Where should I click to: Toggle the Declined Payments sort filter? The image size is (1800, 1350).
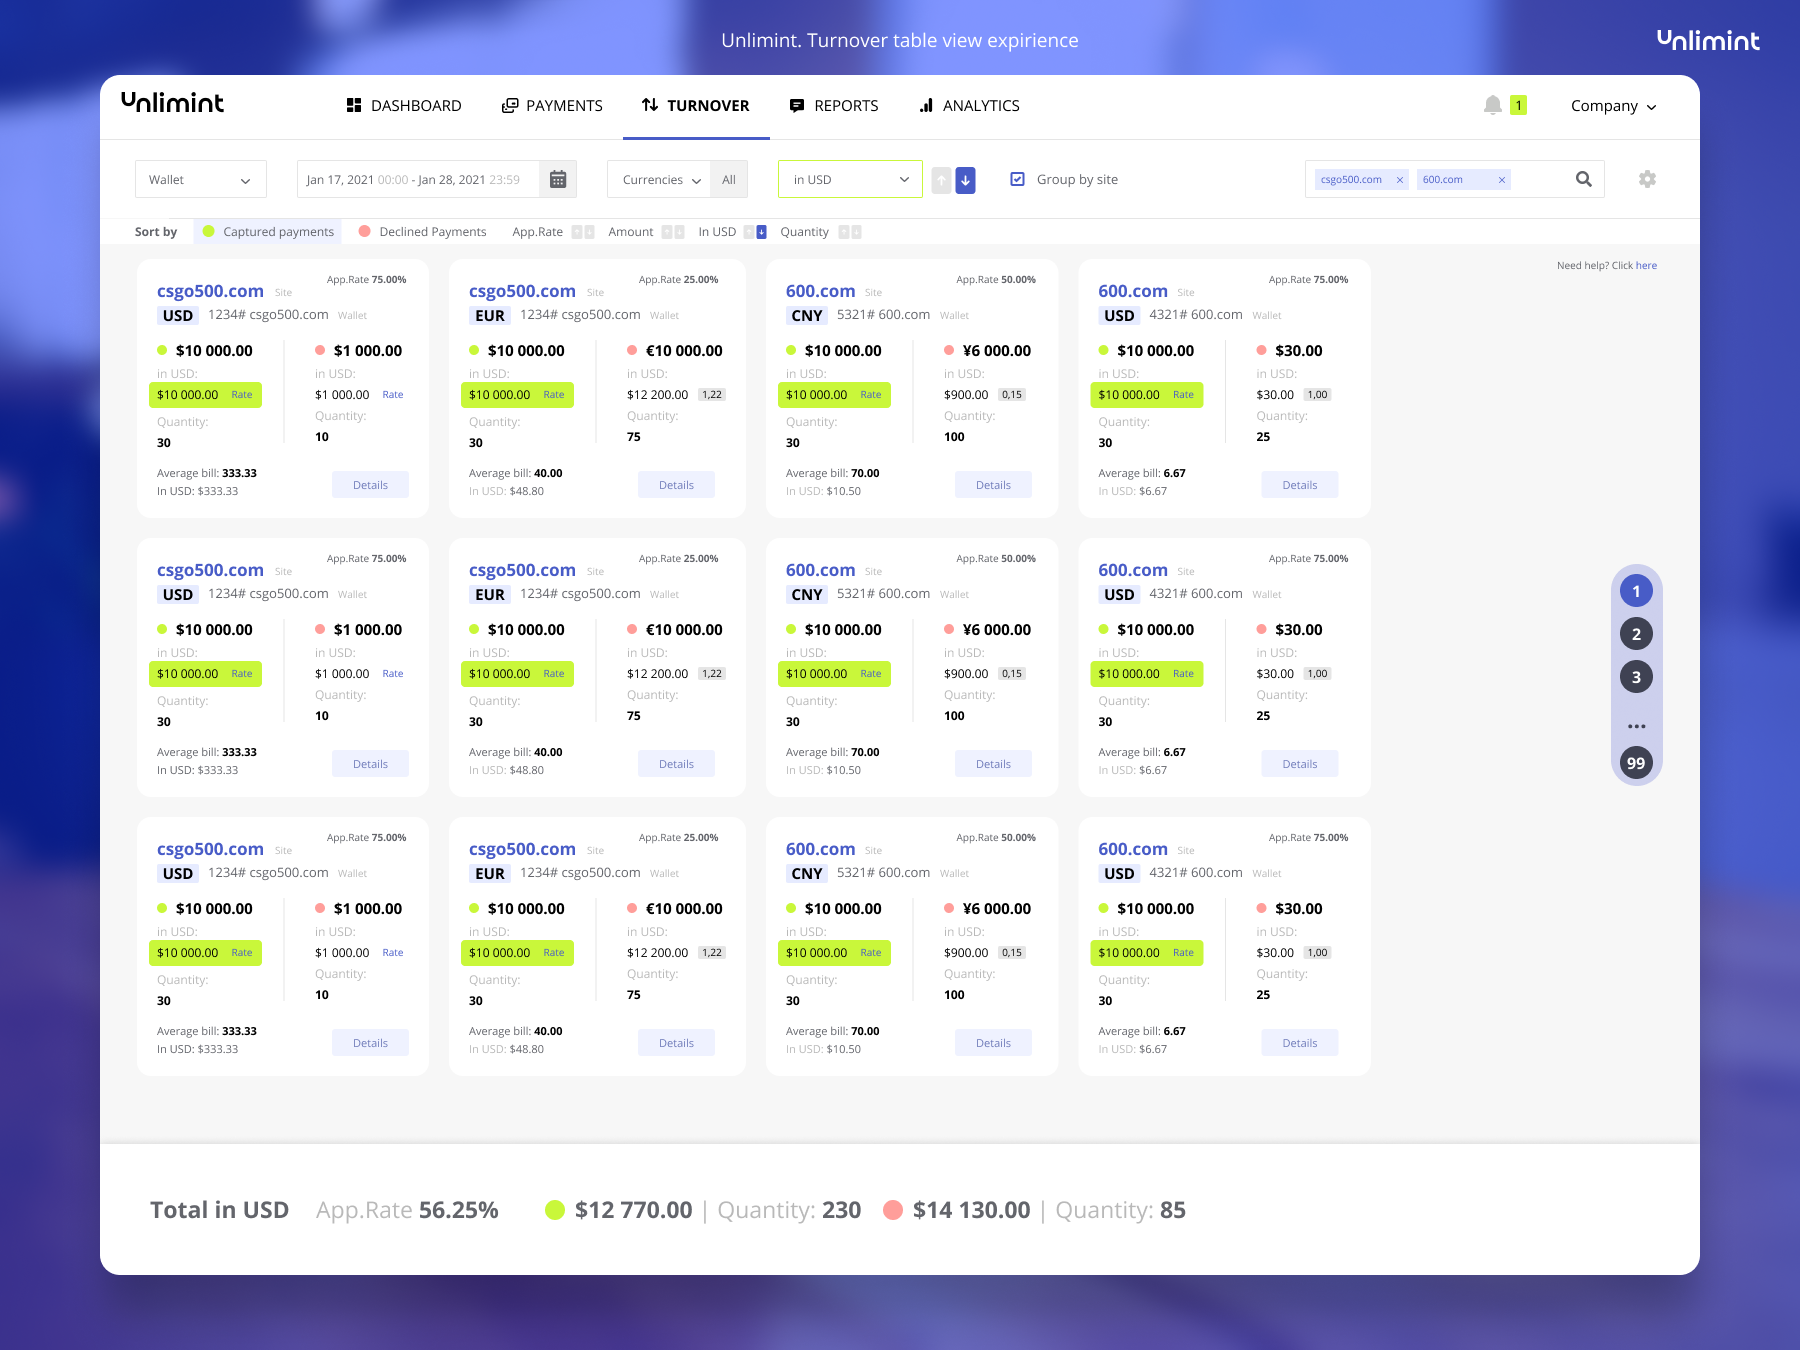point(422,232)
